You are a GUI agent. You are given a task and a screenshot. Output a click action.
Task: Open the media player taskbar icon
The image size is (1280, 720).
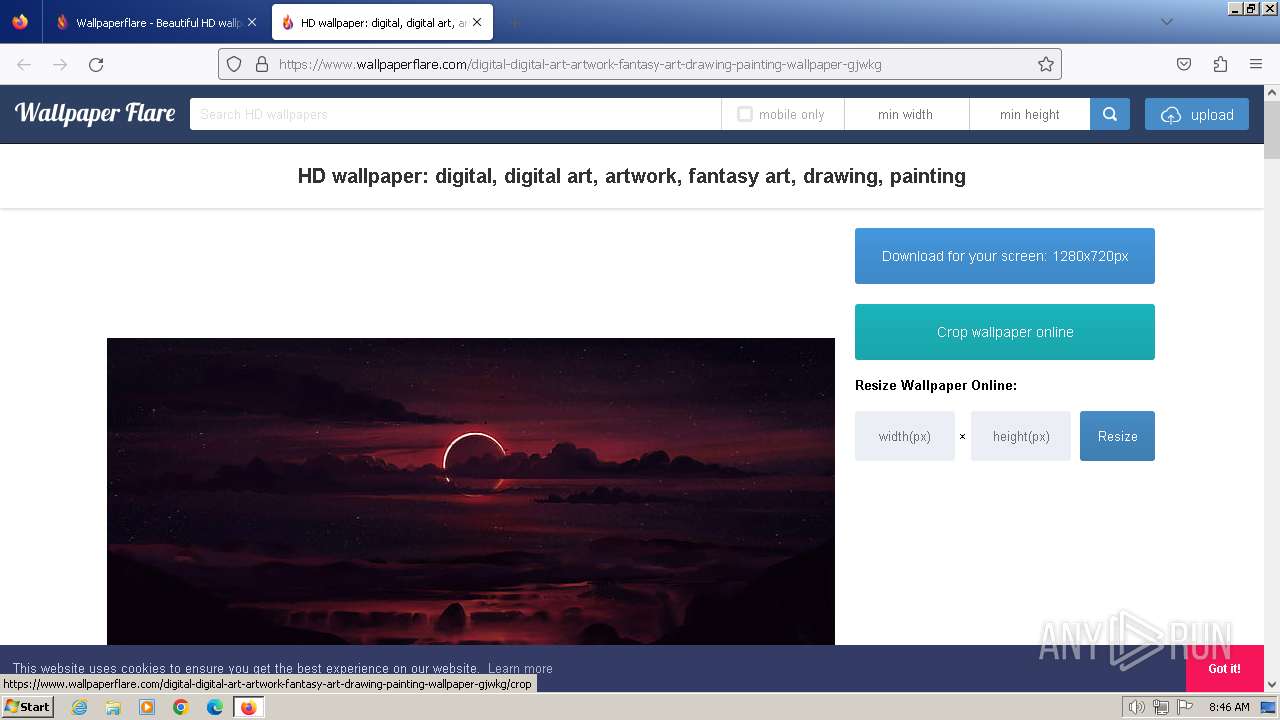147,707
